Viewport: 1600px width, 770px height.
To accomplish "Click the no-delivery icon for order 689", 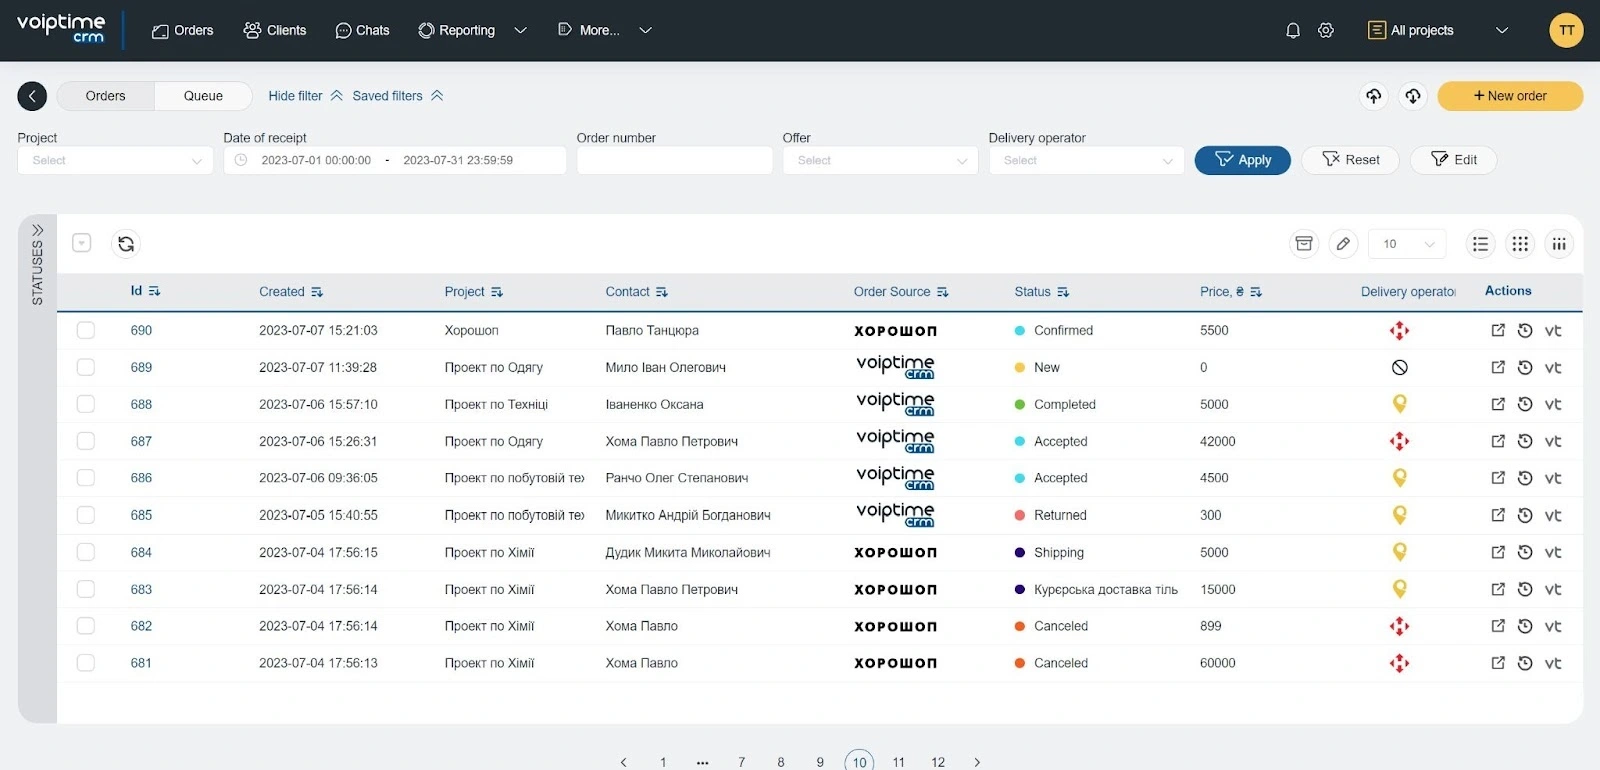I will point(1400,368).
